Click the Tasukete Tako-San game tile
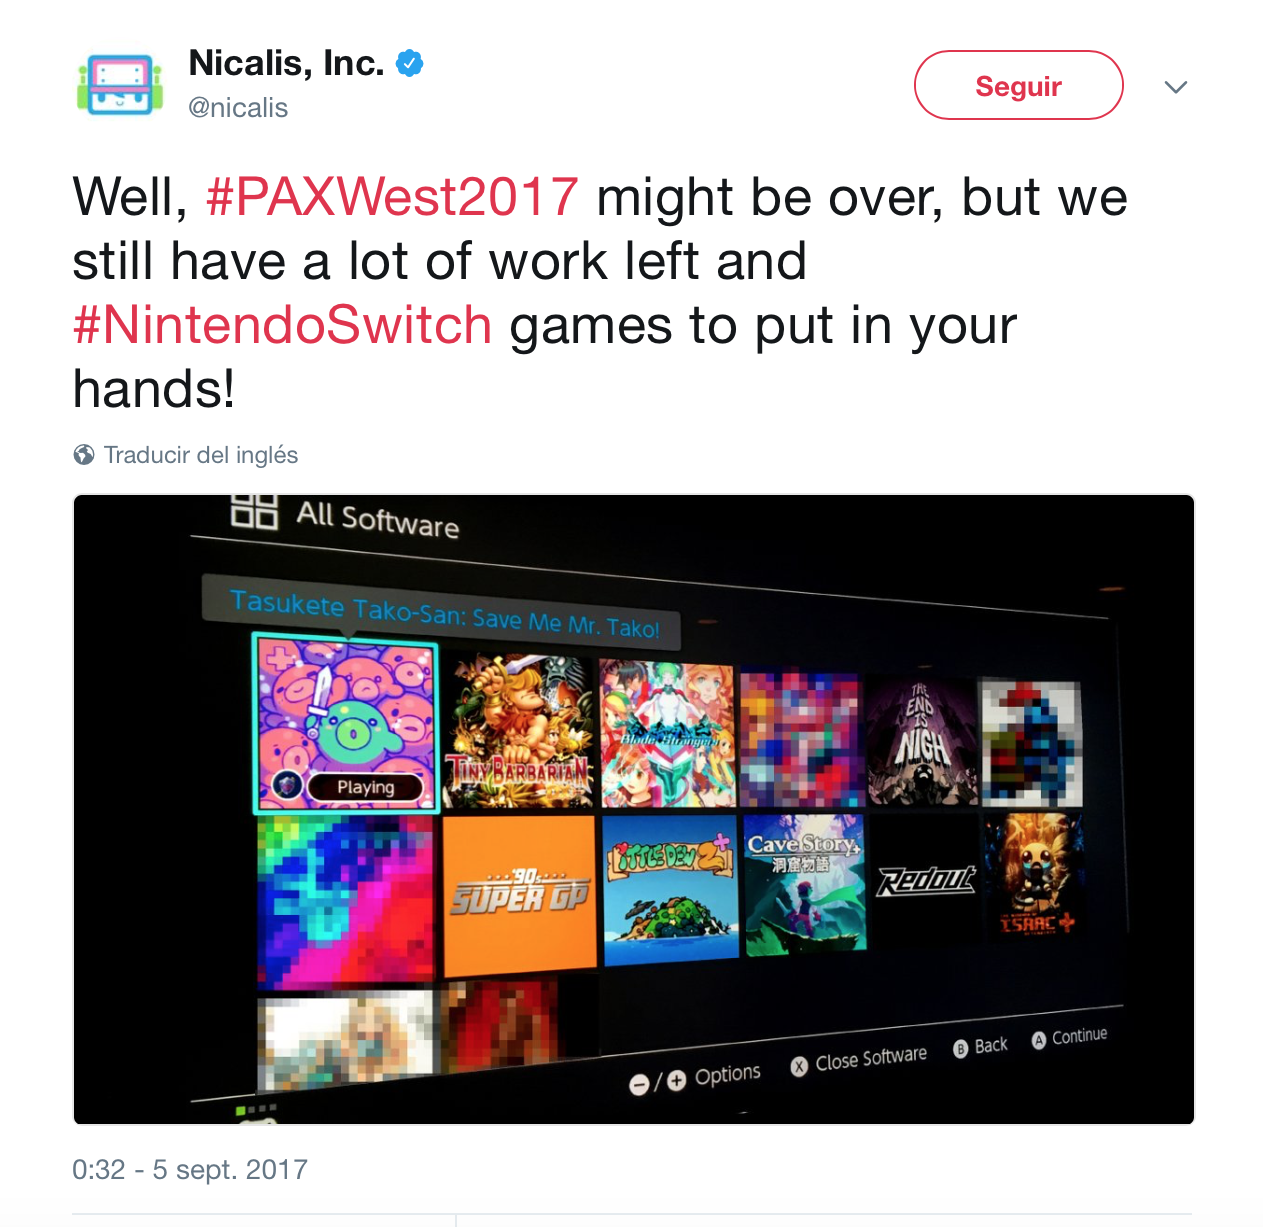1263x1227 pixels. 345,724
